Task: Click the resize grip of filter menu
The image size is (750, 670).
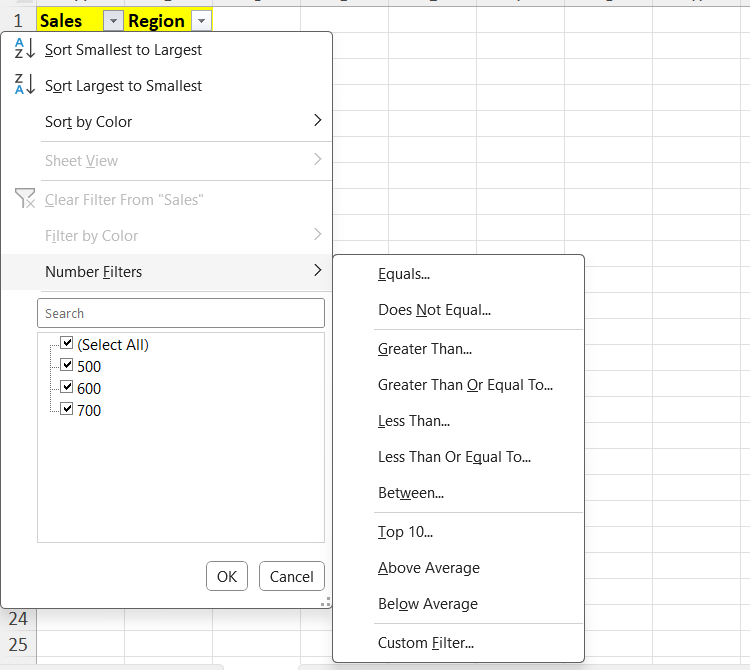Action: point(326,602)
